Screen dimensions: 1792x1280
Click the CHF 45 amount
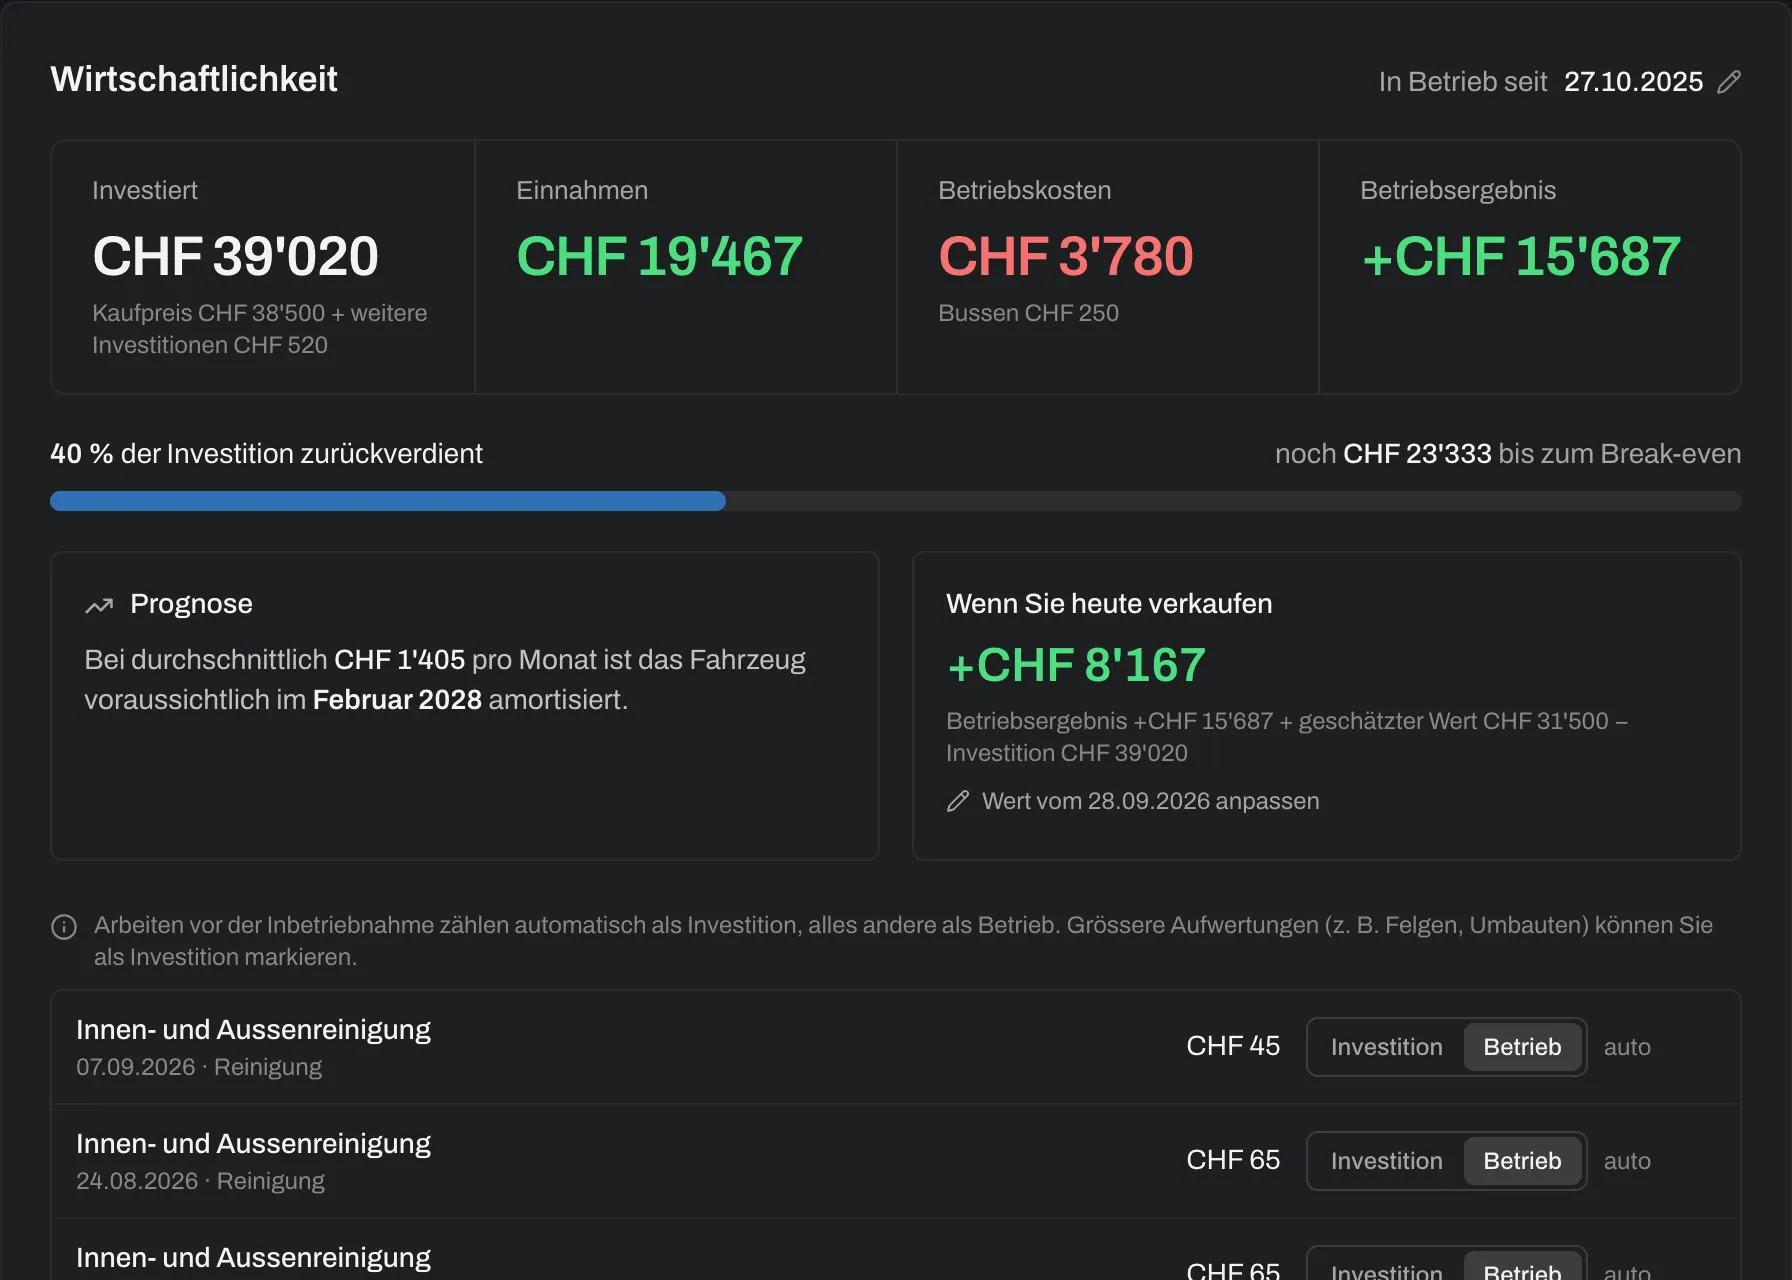tap(1233, 1046)
